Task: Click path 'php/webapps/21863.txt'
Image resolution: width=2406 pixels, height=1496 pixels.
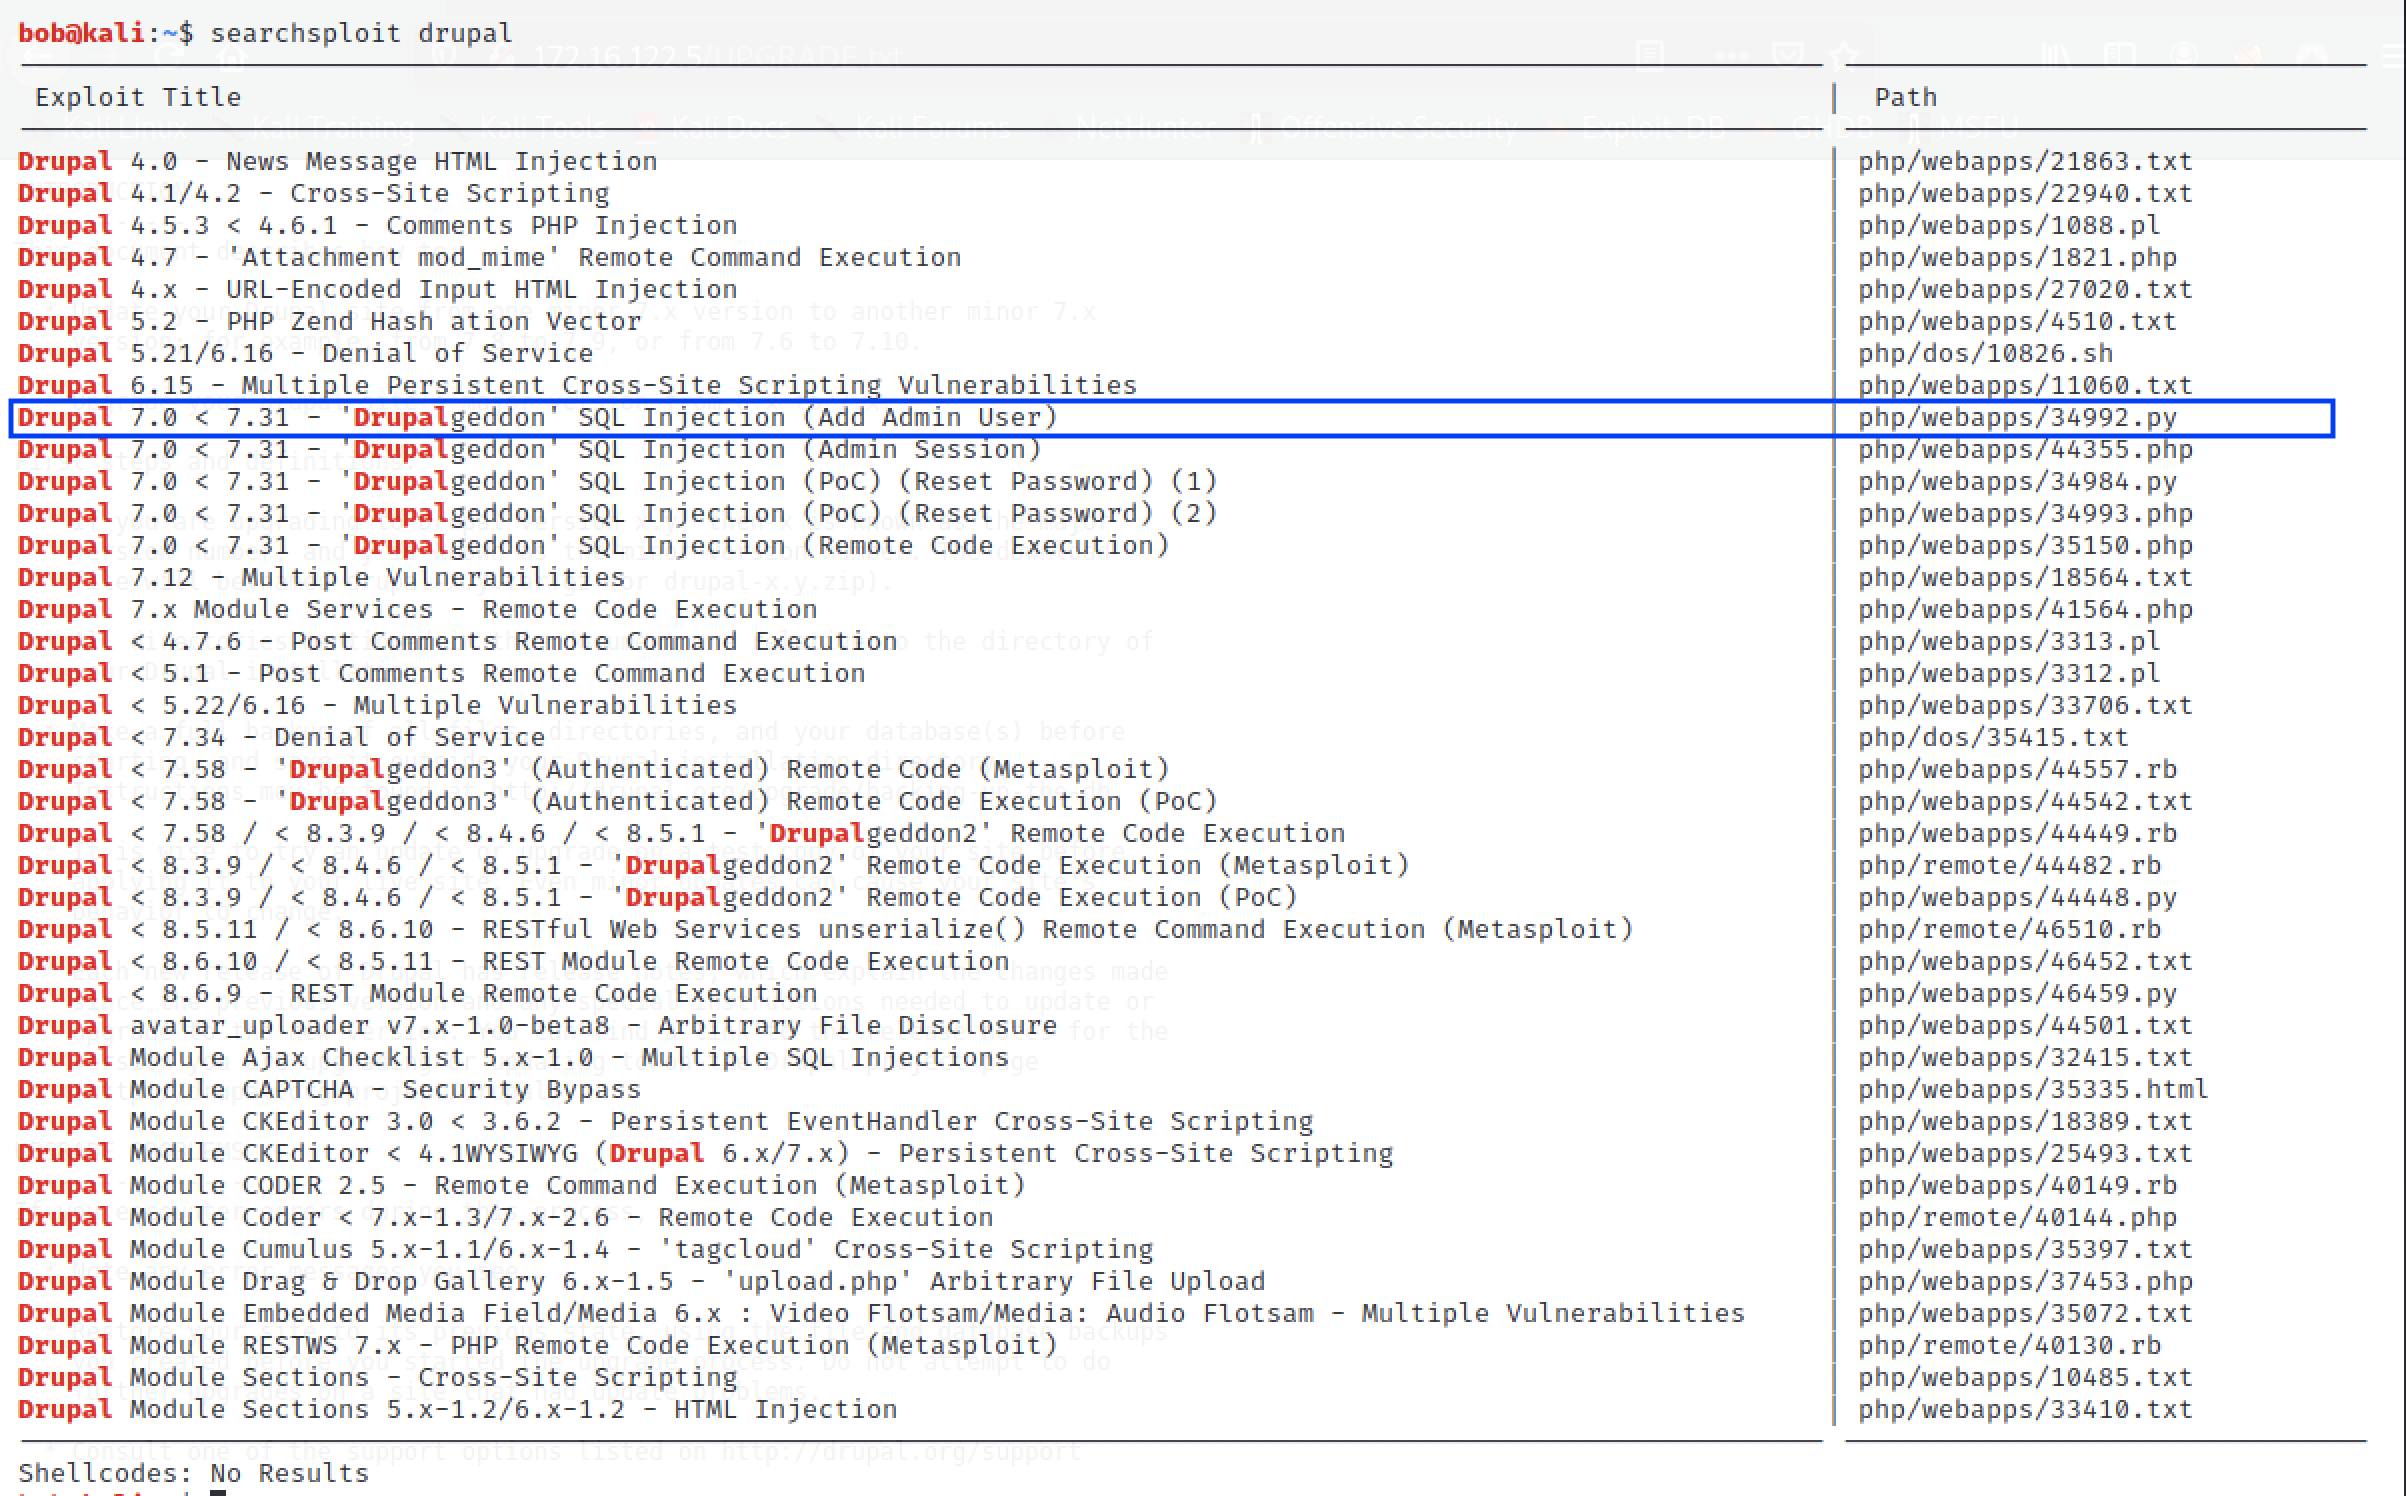Action: (x=2025, y=161)
